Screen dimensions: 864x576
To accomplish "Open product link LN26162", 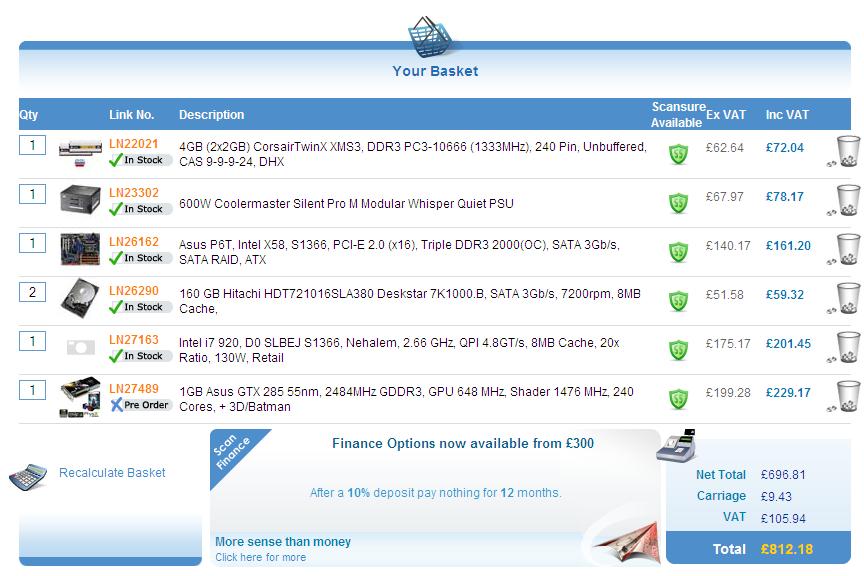I will click(133, 242).
